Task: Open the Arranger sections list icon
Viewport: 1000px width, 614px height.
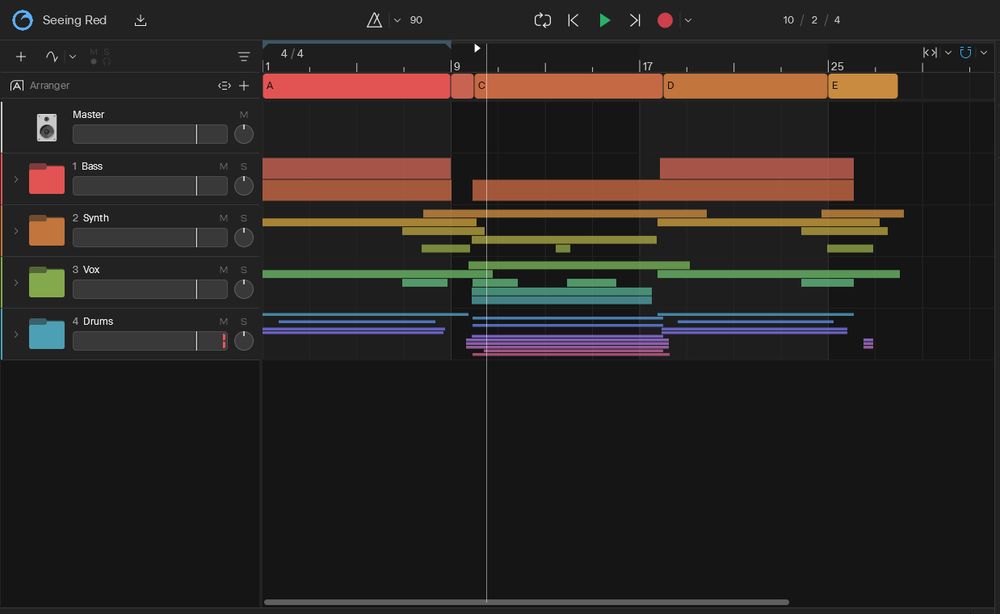Action: (224, 85)
